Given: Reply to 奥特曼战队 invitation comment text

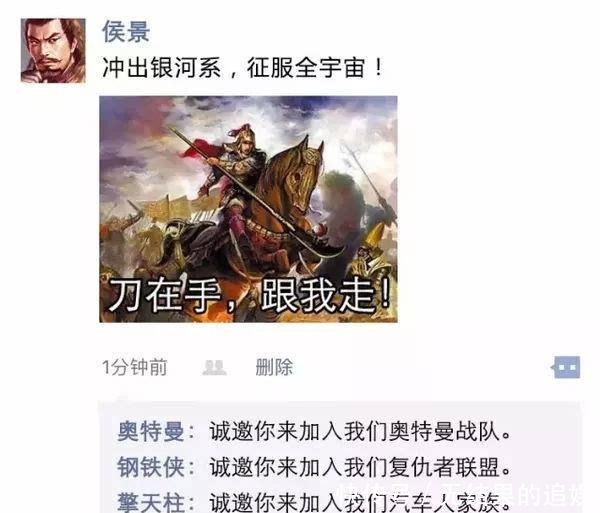Looking at the screenshot, I should (359, 432).
